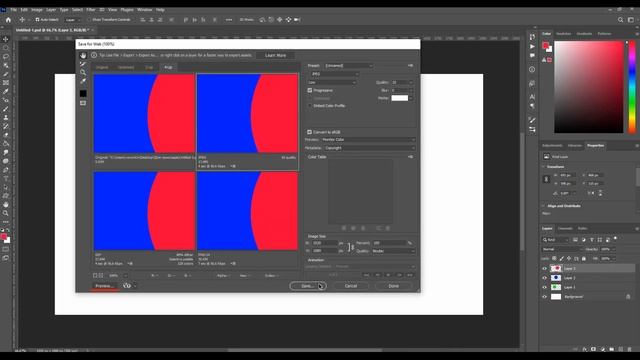Select the Horizontal Type tool

(x=6, y=178)
